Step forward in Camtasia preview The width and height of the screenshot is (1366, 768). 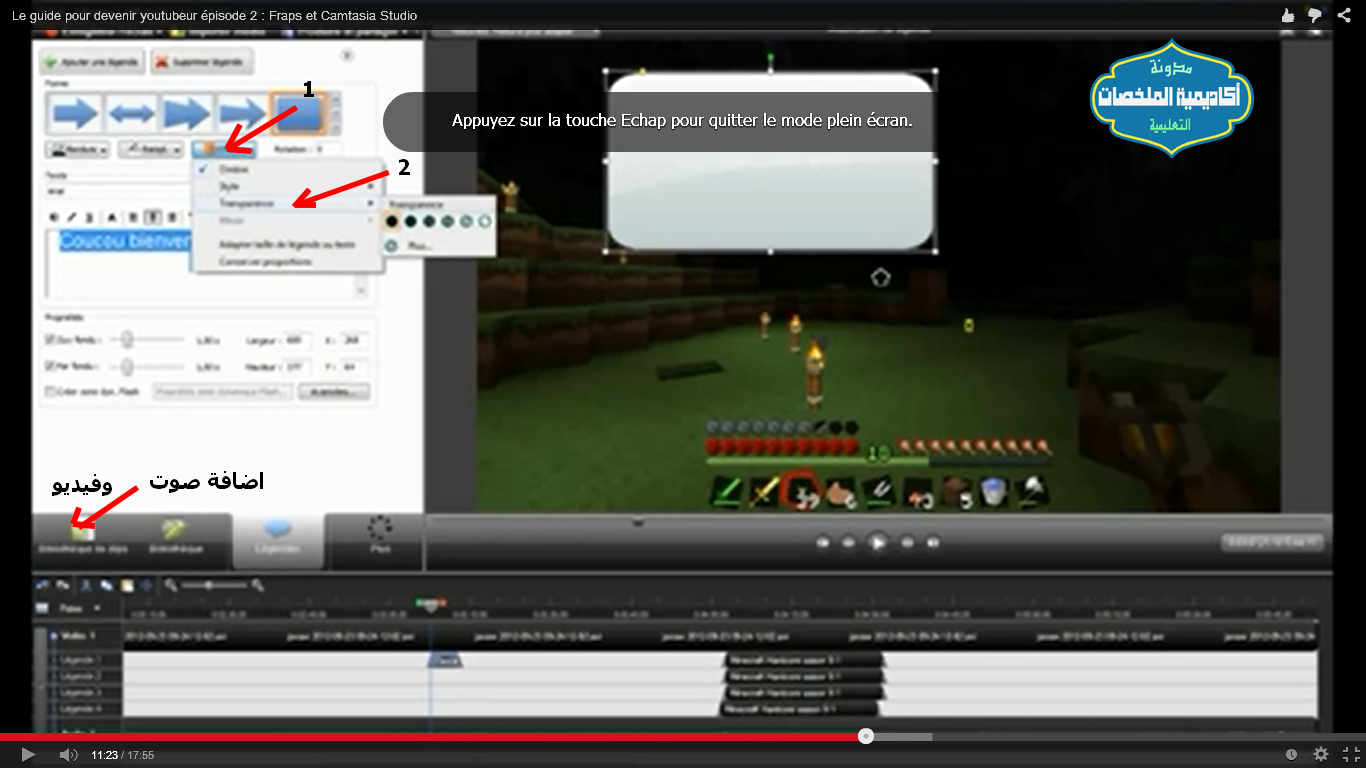[908, 542]
